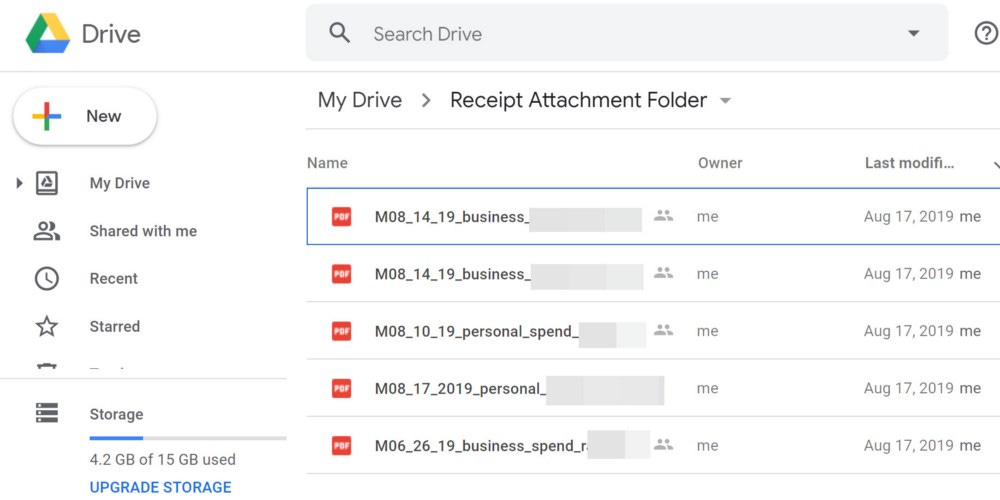Open the help question mark icon
The width and height of the screenshot is (1000, 500).
pos(986,33)
